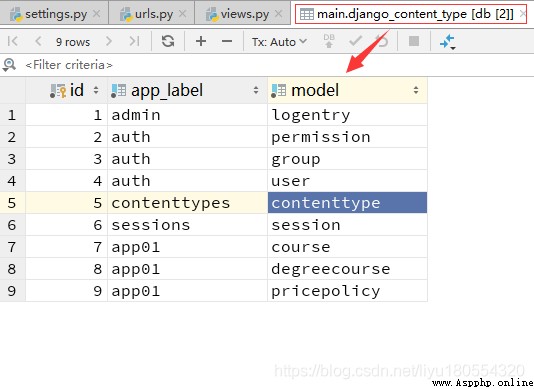Click the filter search magnifier icon
This screenshot has height=389, width=534.
[x=9, y=65]
